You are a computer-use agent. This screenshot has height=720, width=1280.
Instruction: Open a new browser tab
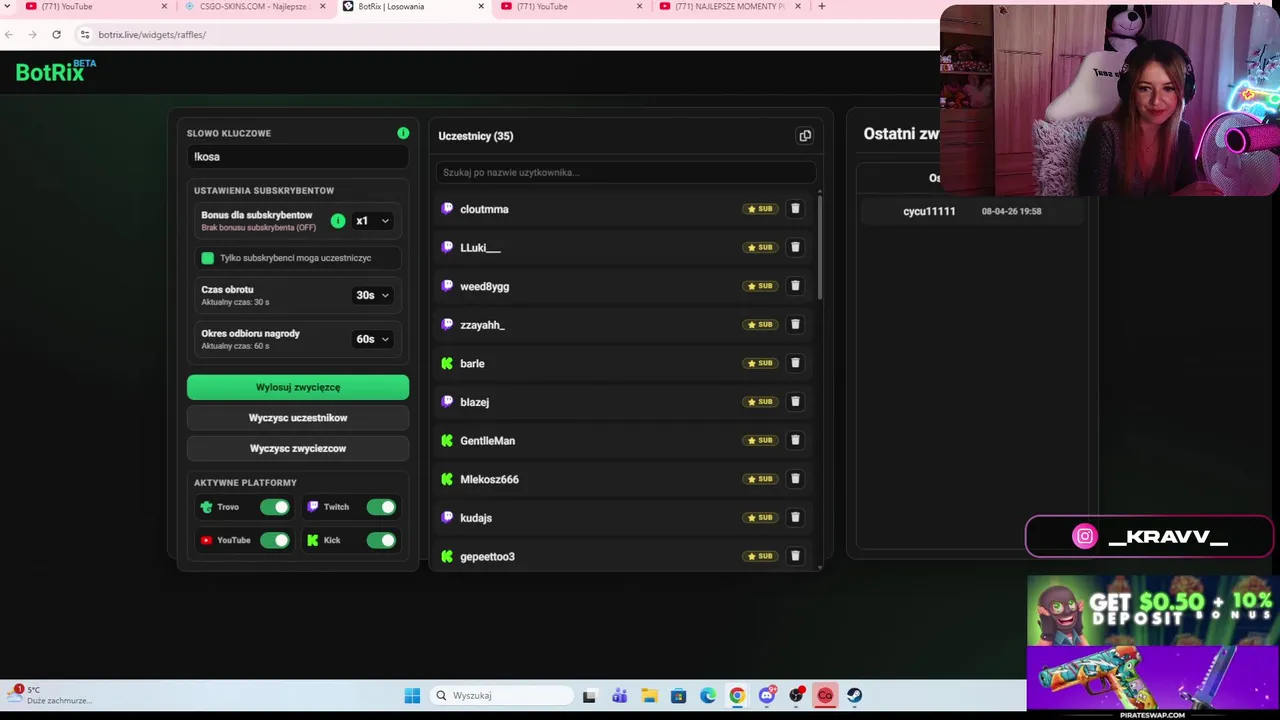pos(822,6)
